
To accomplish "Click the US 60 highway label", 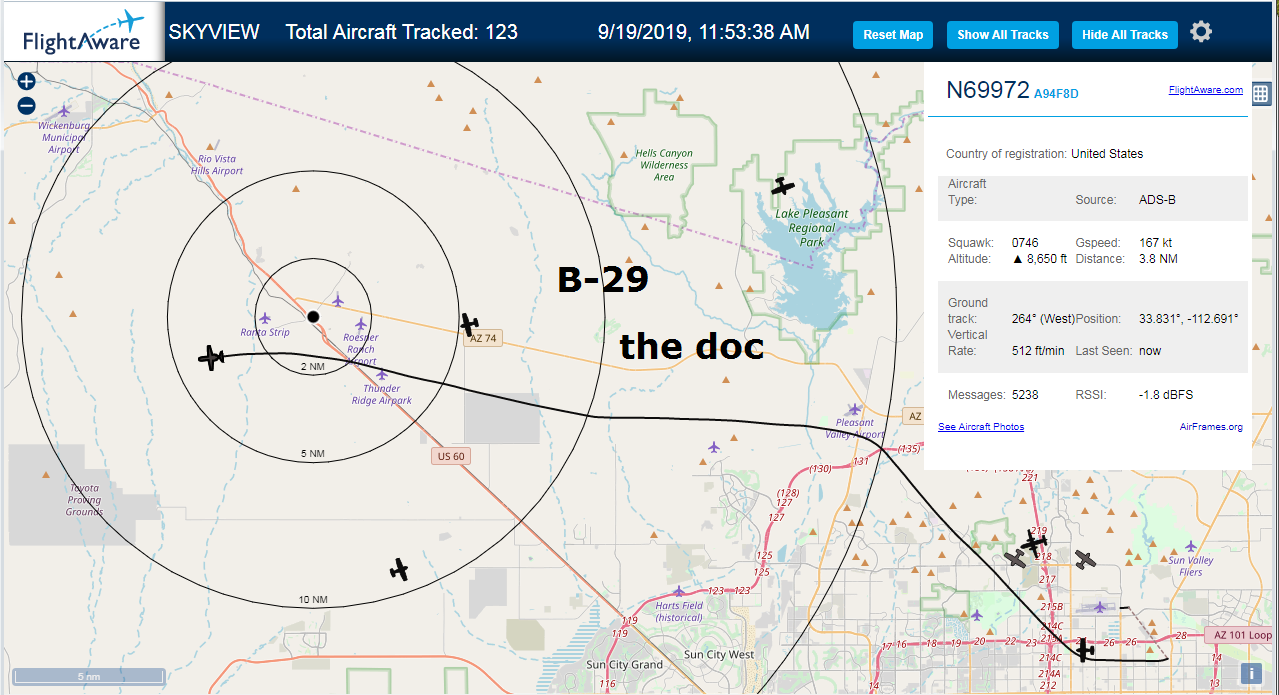I will (x=451, y=456).
